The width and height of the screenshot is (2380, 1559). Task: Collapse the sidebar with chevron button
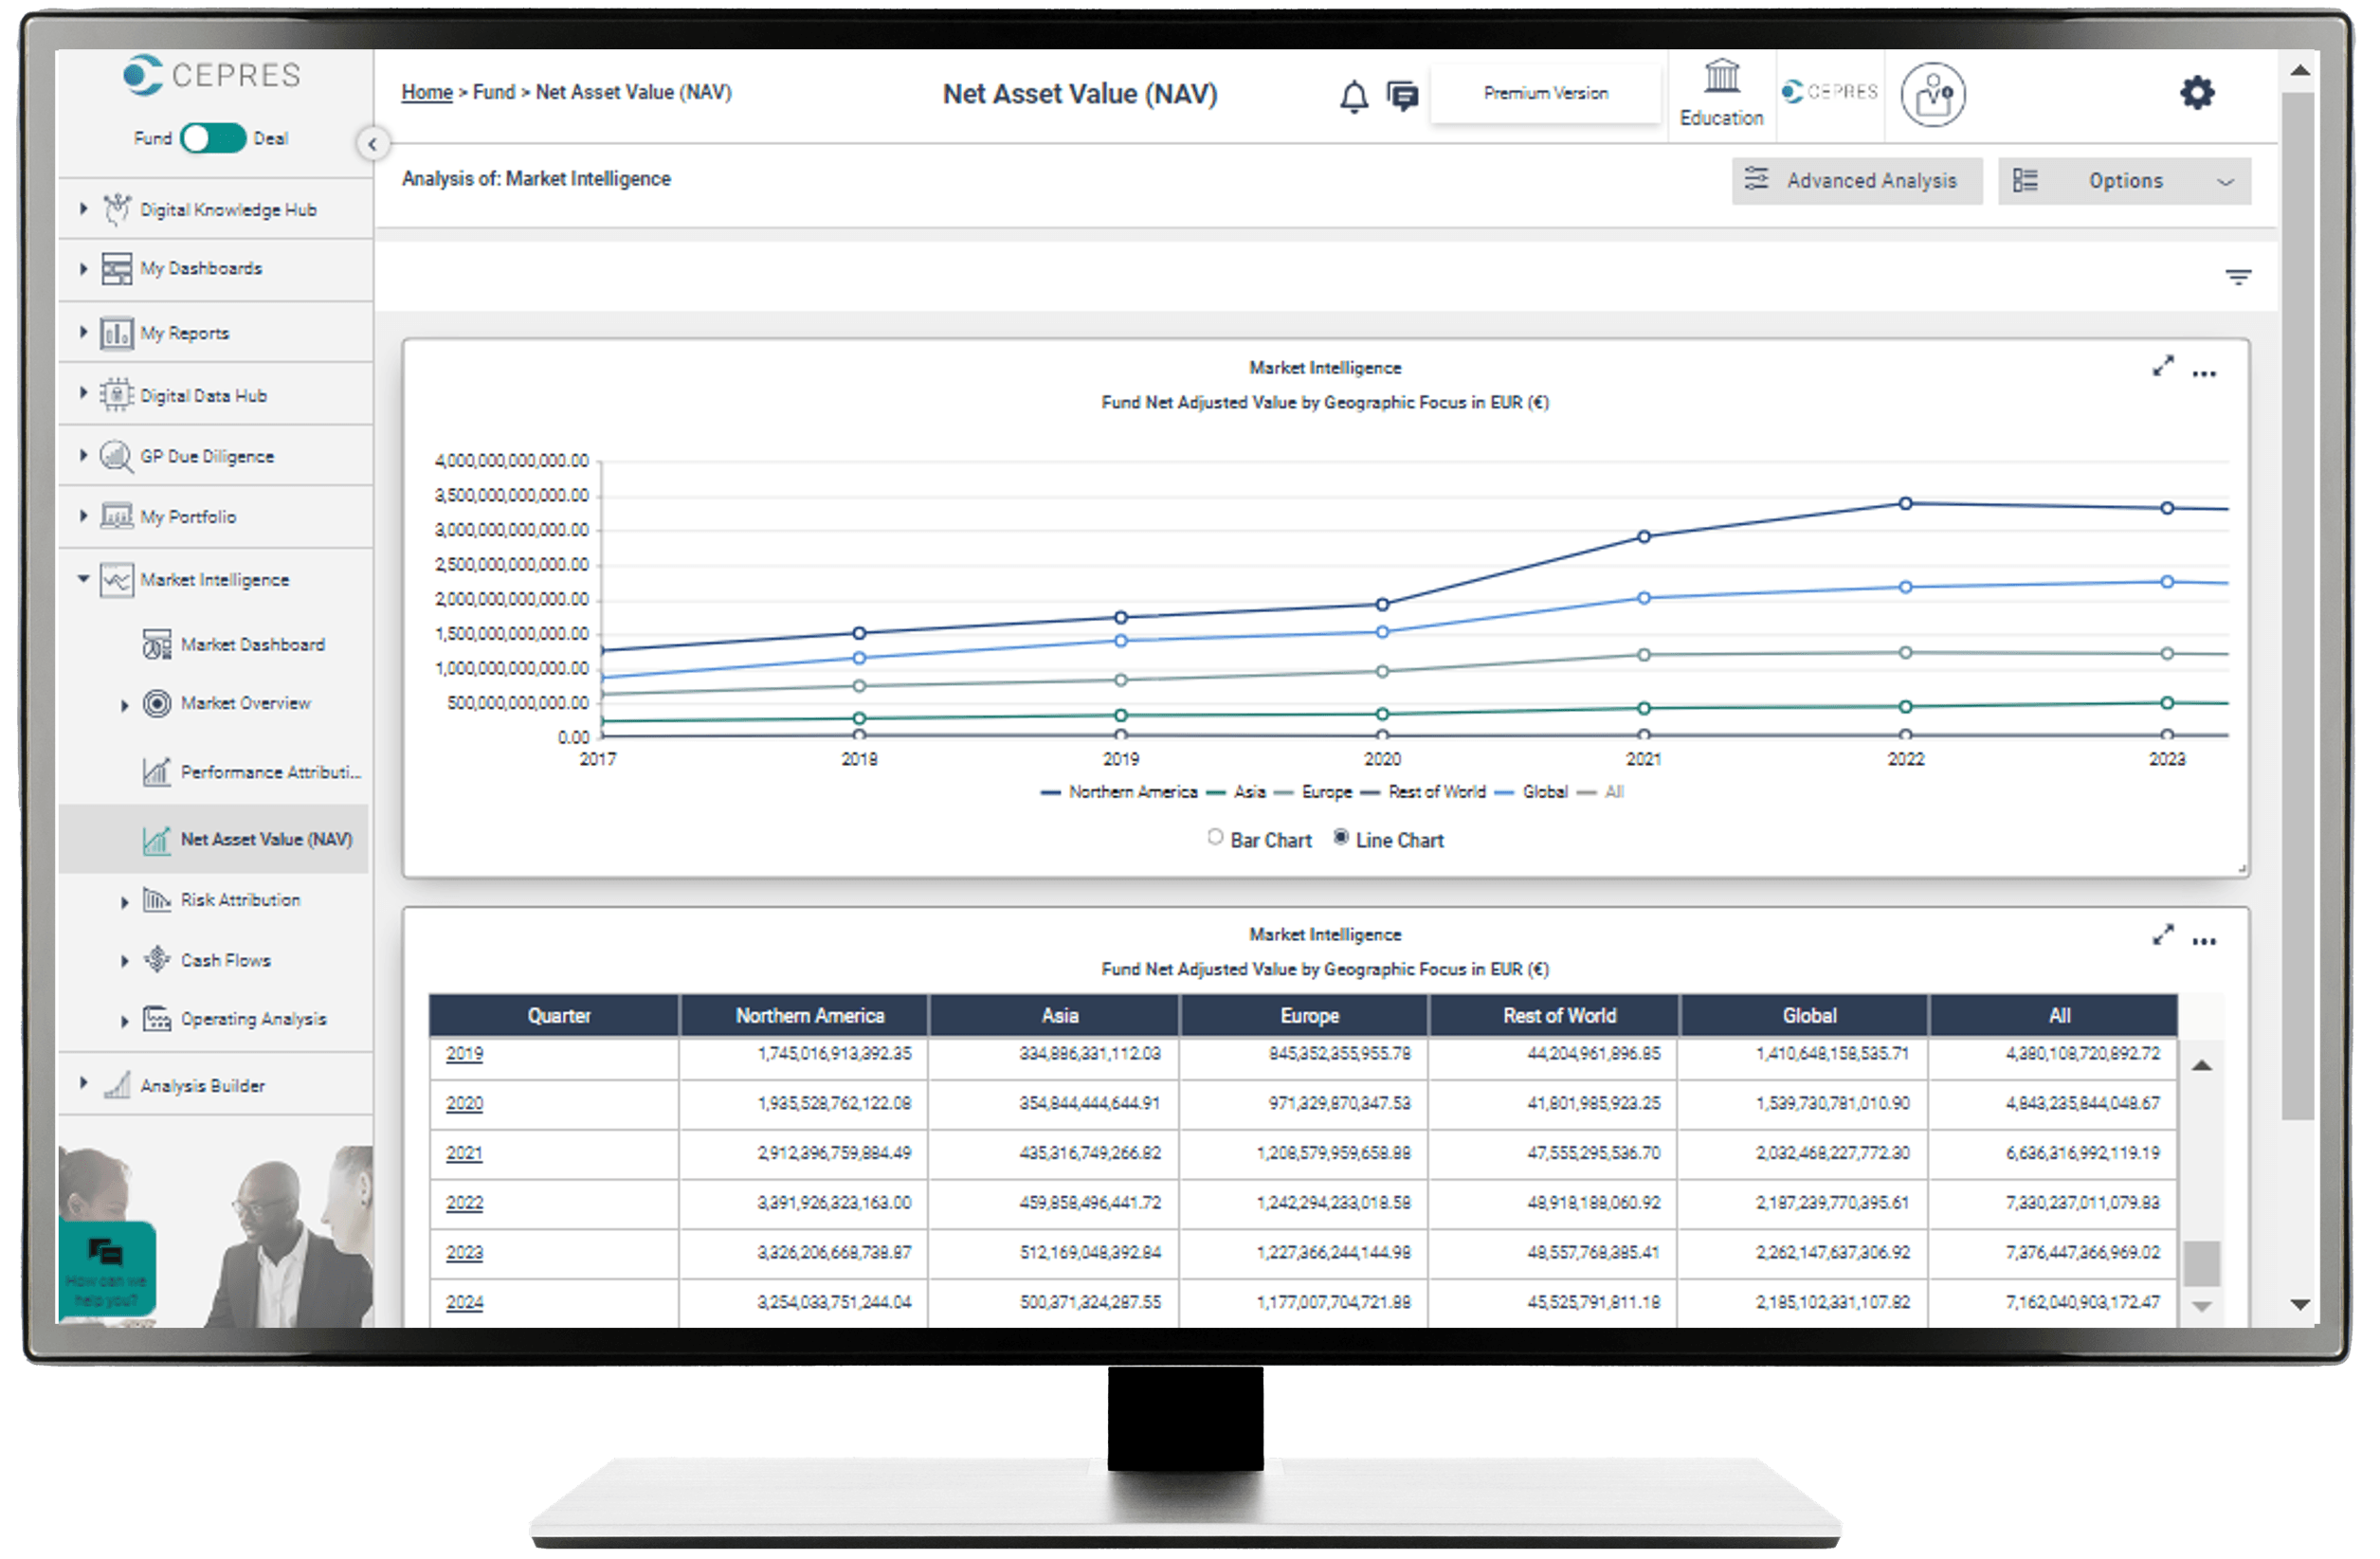tap(372, 144)
